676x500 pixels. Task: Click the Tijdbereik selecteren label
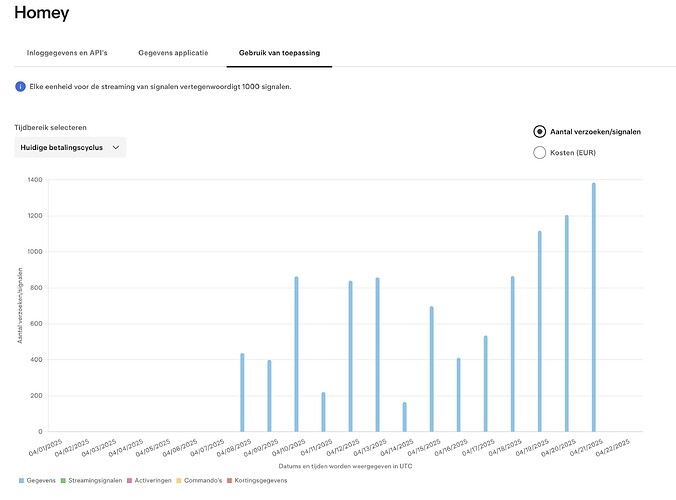50,128
